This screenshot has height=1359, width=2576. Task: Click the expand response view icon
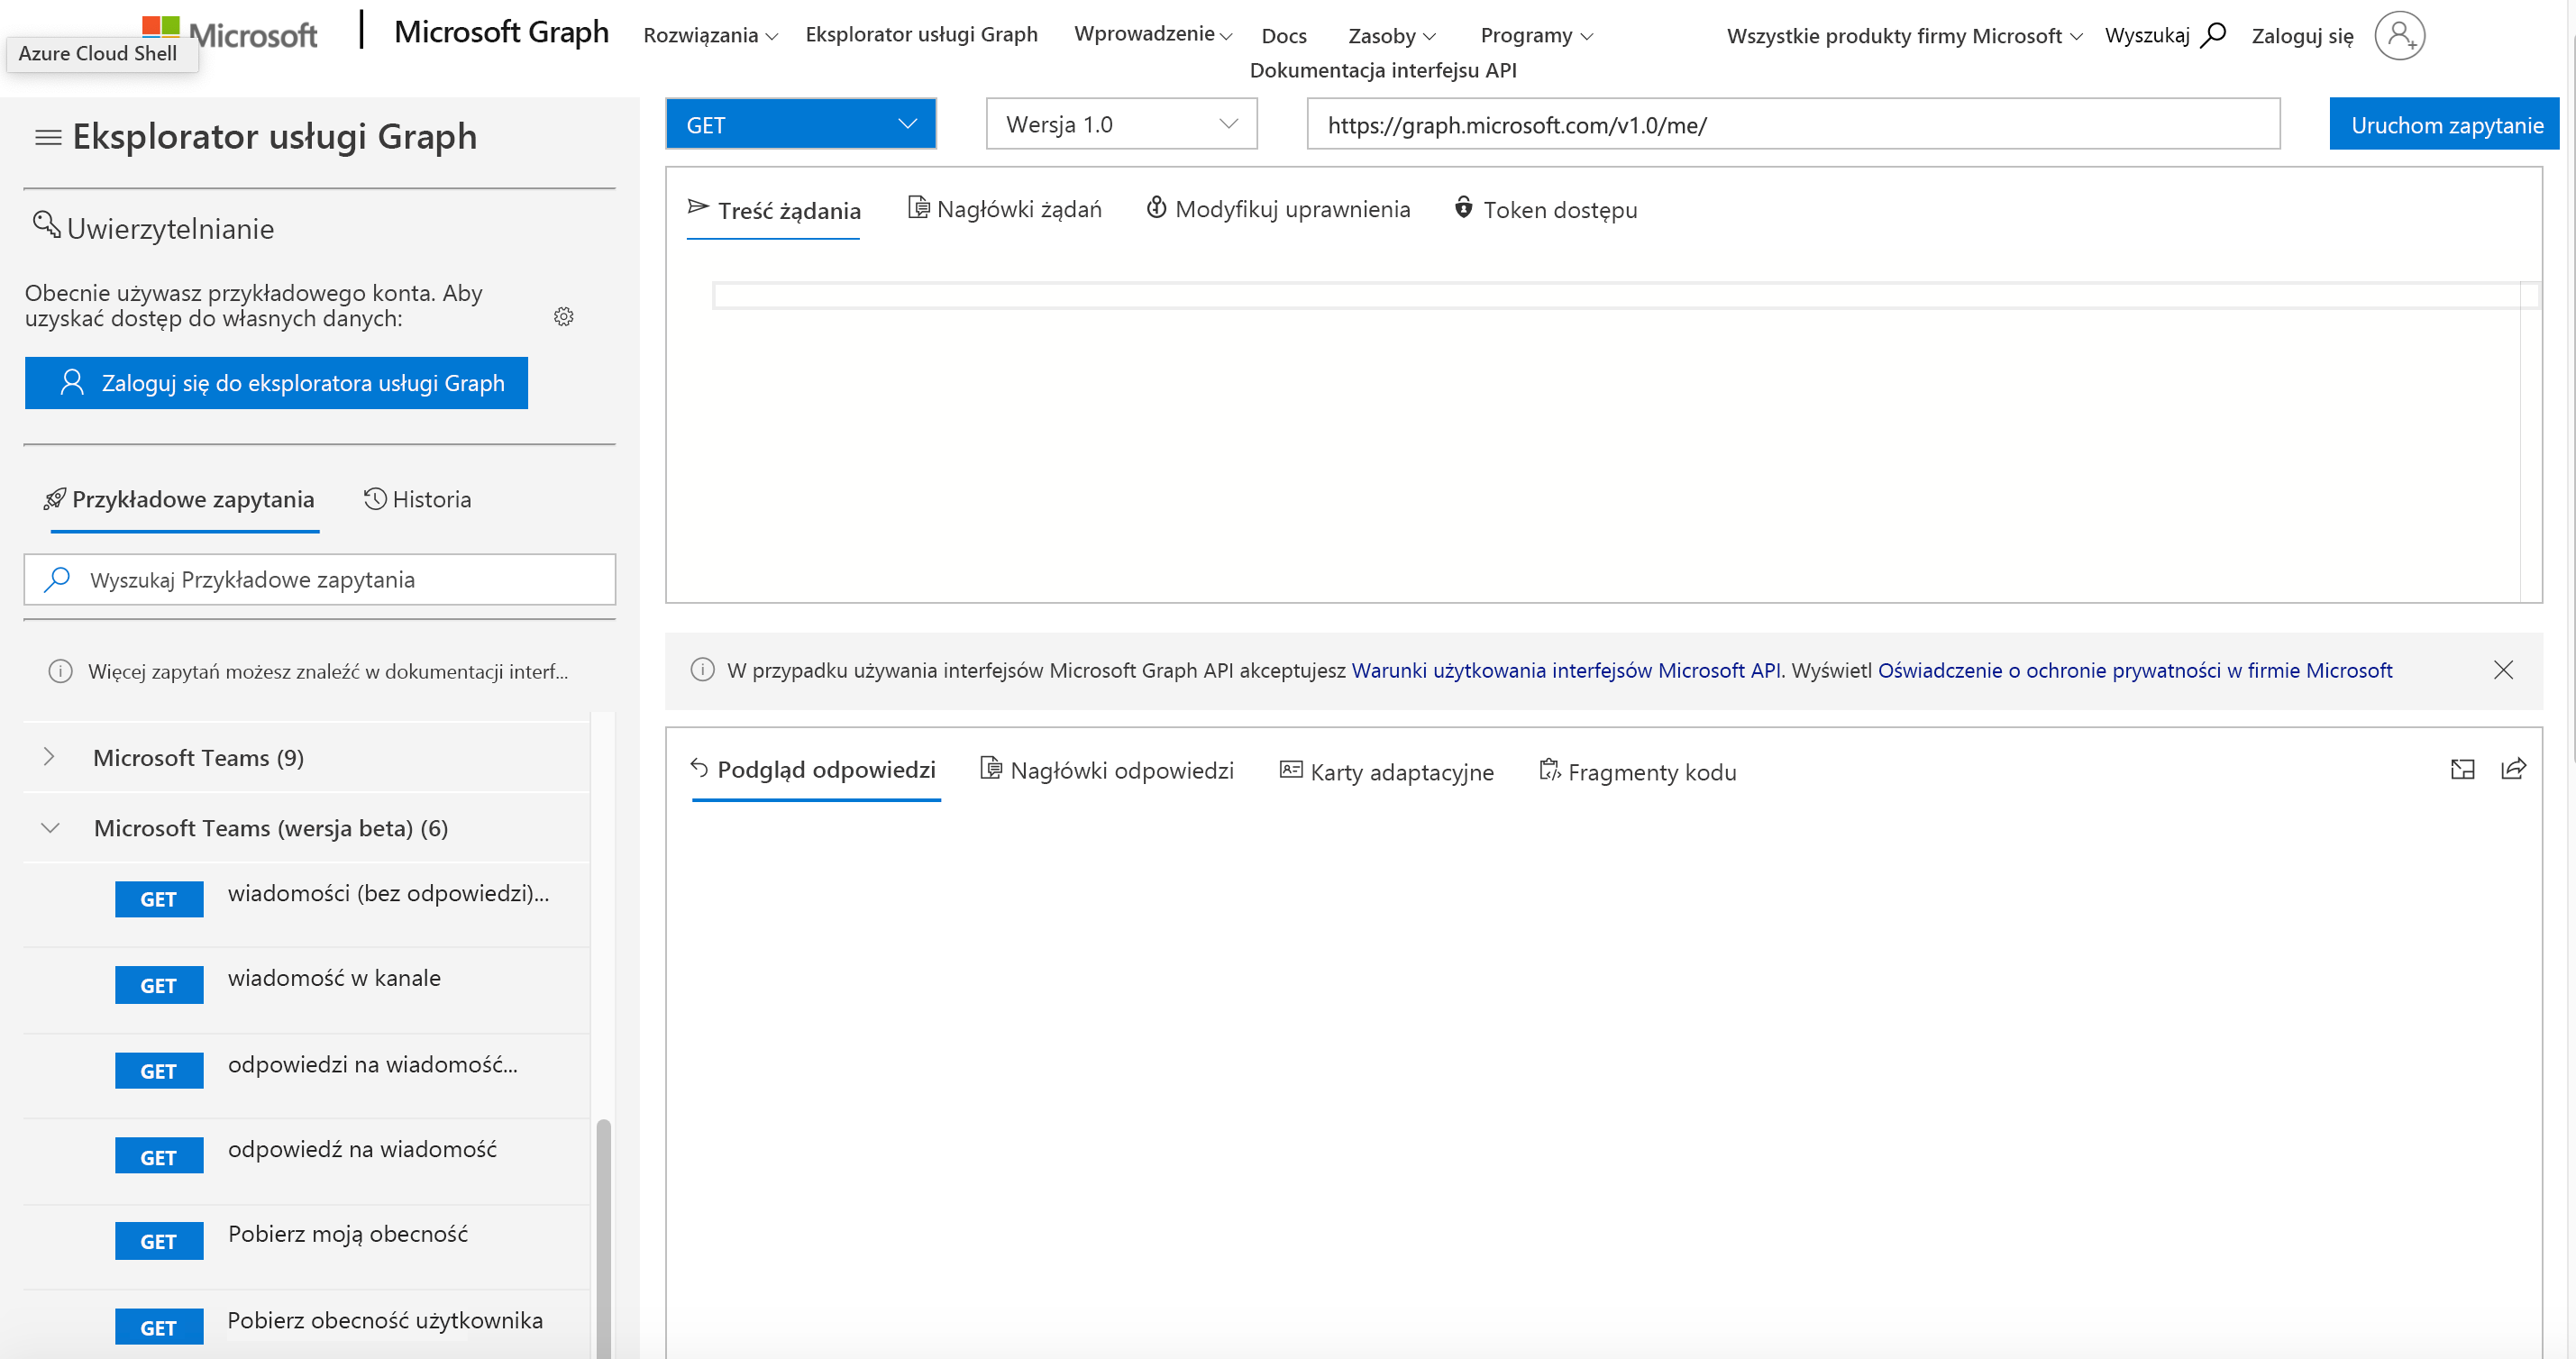click(x=2463, y=770)
